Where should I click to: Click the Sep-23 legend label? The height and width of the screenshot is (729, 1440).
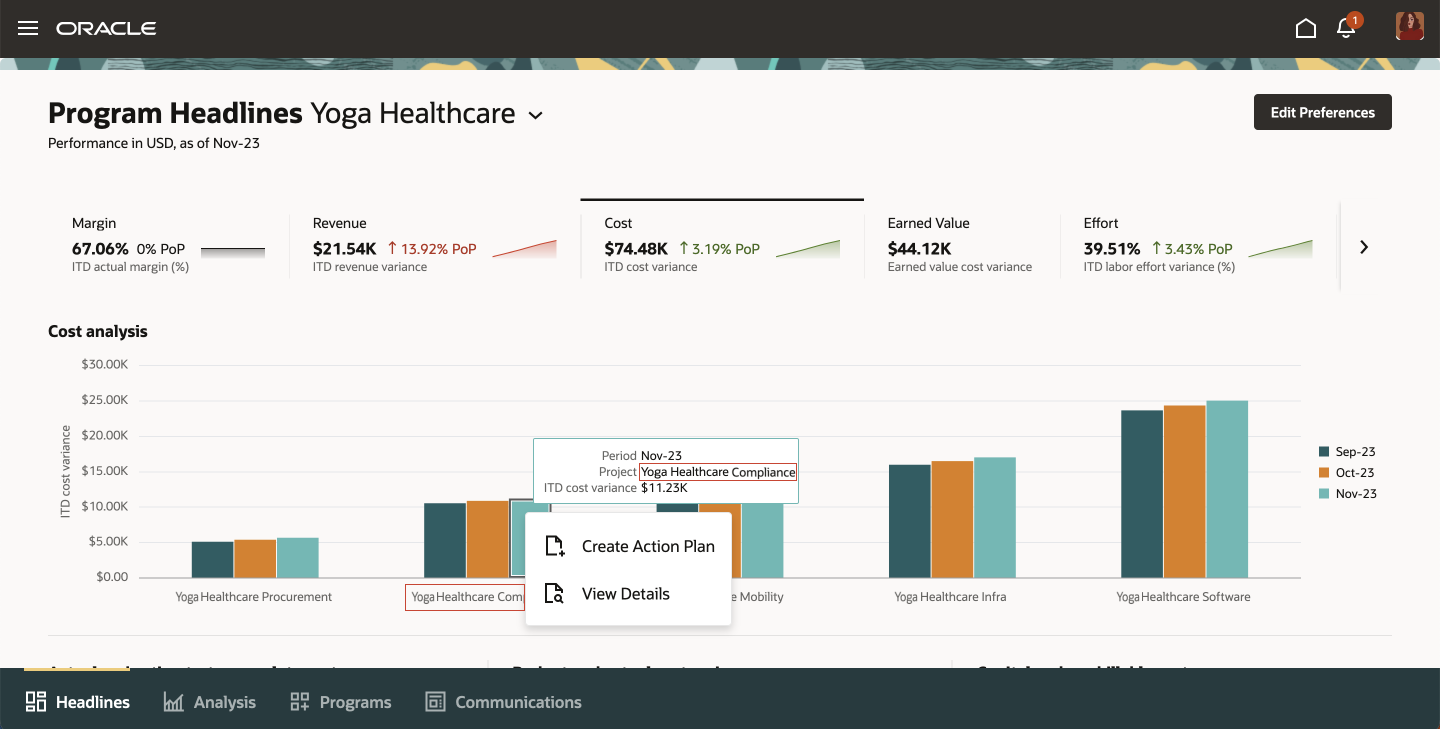(x=1355, y=452)
